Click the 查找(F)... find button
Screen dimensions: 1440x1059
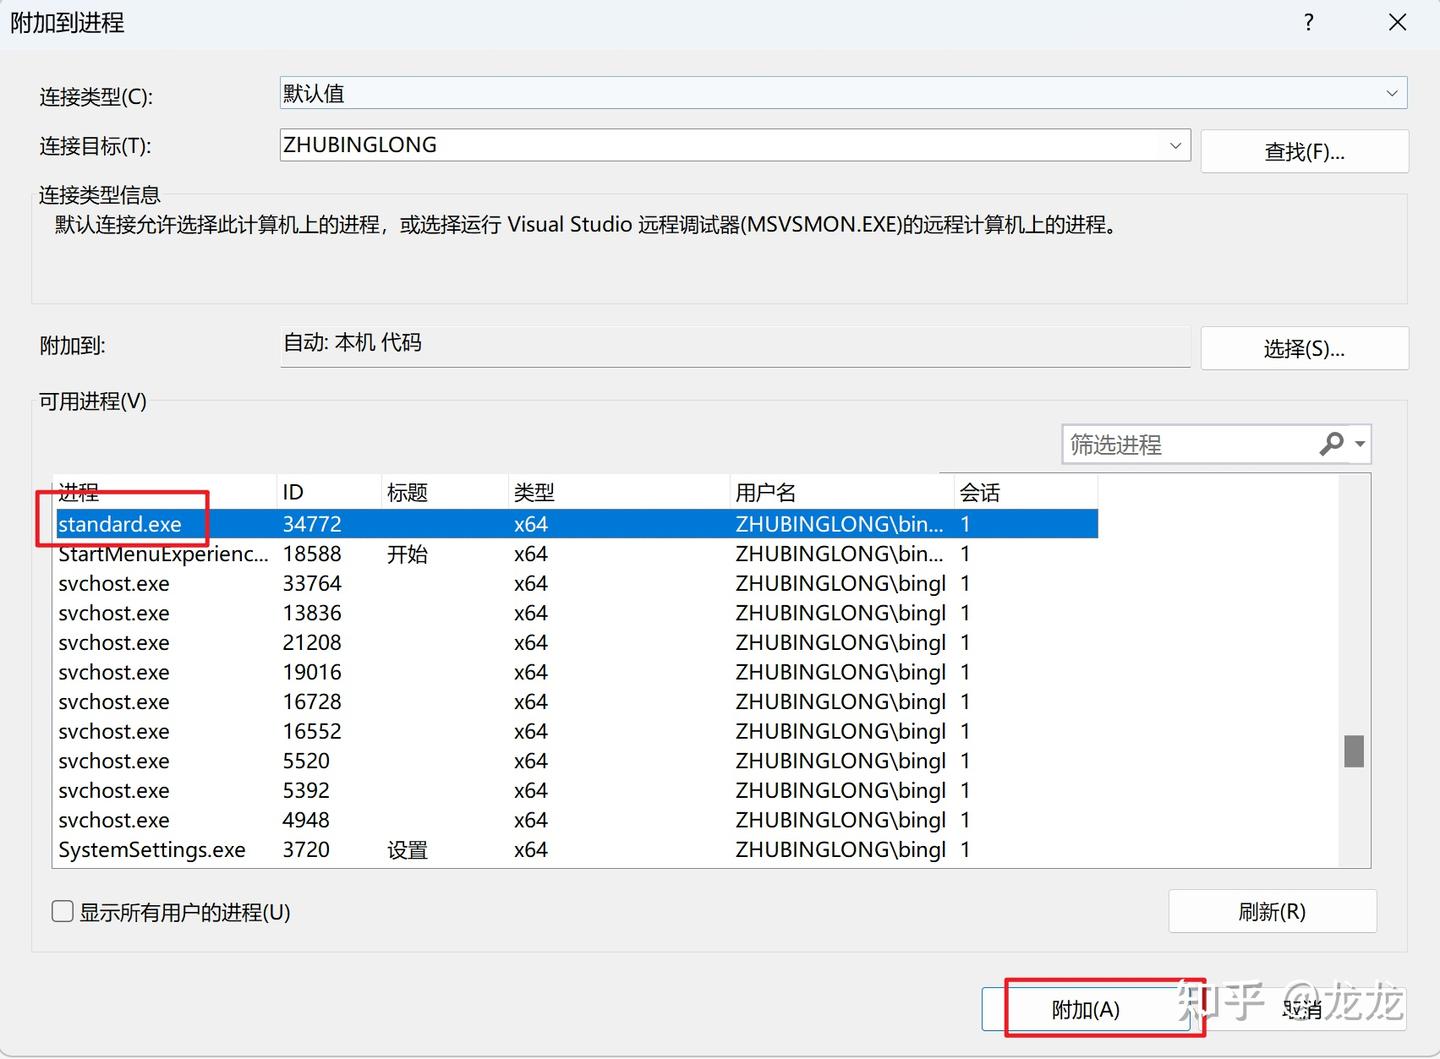tap(1304, 151)
